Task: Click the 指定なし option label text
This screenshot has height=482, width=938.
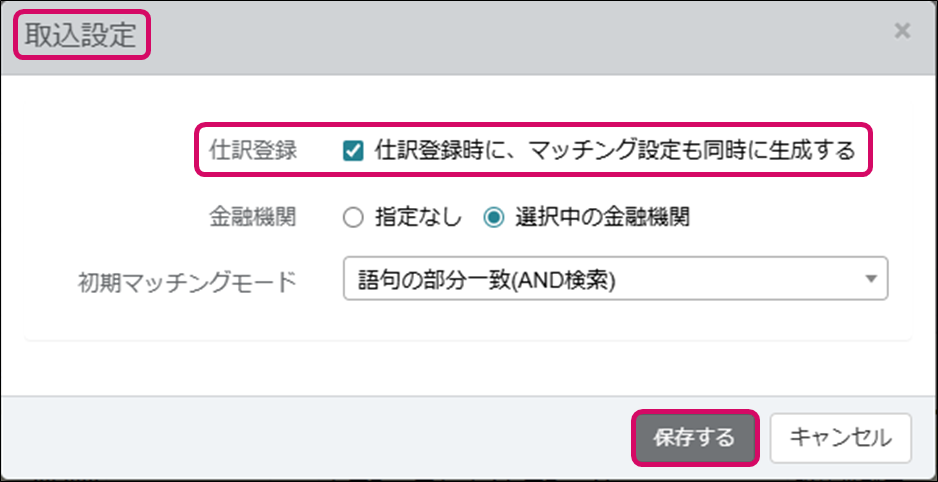Action: point(418,217)
